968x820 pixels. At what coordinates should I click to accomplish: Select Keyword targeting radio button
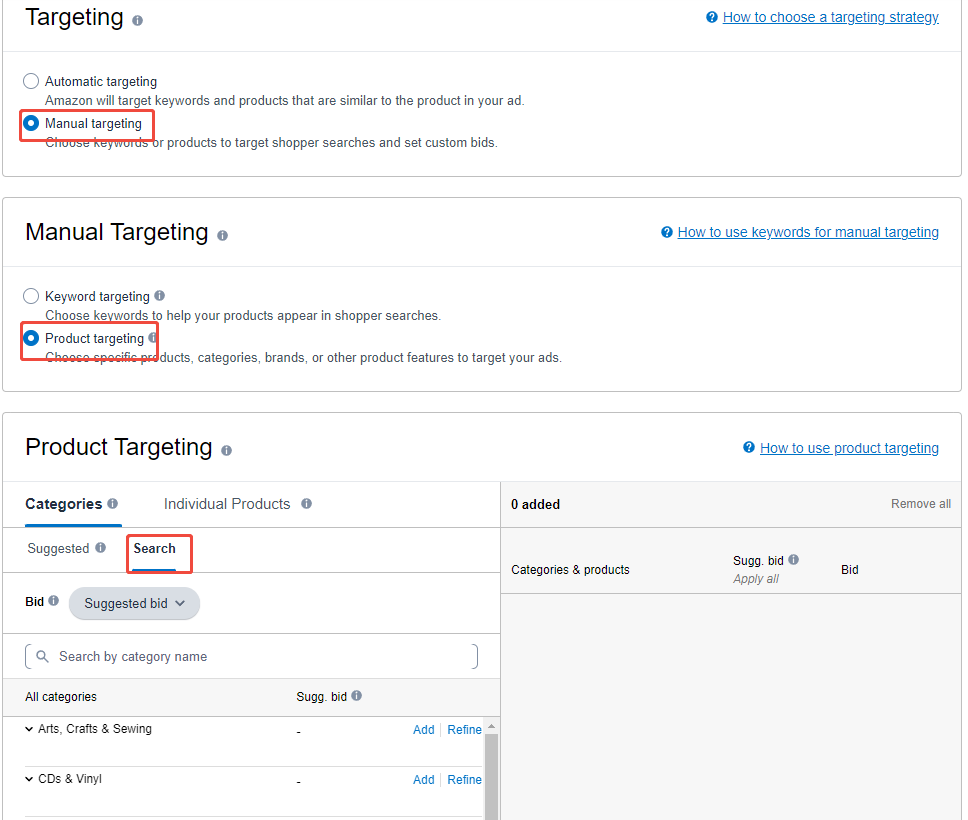[31, 296]
